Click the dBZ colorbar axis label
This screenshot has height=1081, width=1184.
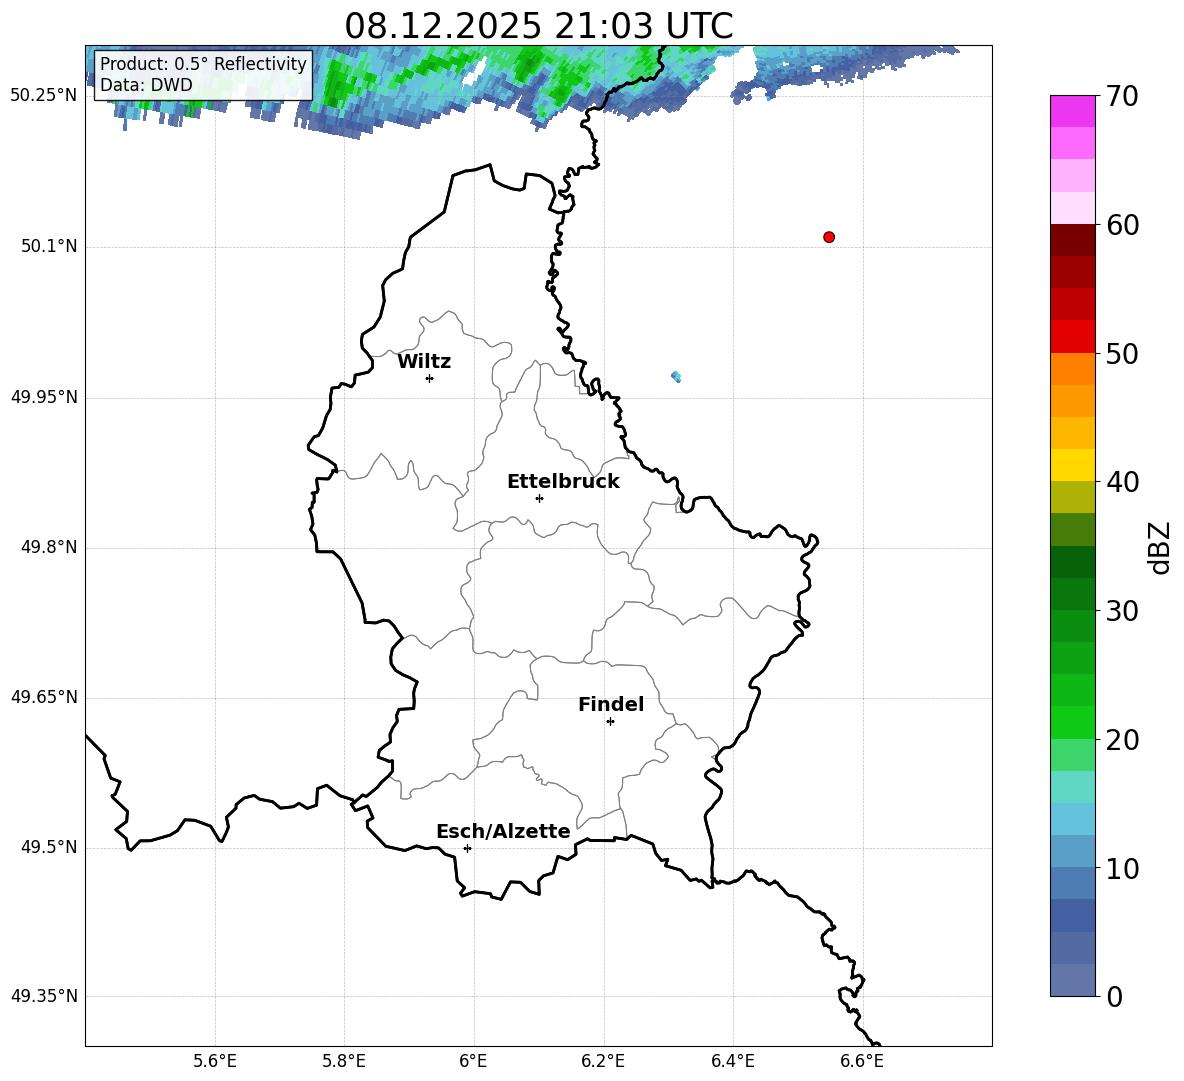(x=1160, y=547)
